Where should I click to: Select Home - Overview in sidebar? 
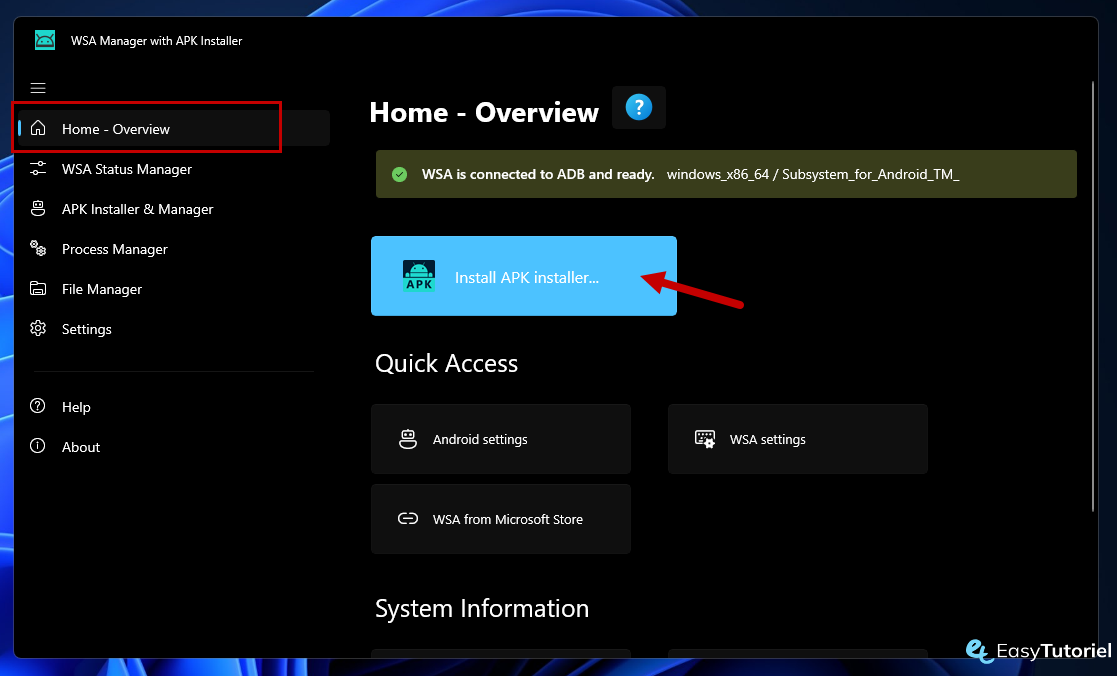[x=174, y=128]
